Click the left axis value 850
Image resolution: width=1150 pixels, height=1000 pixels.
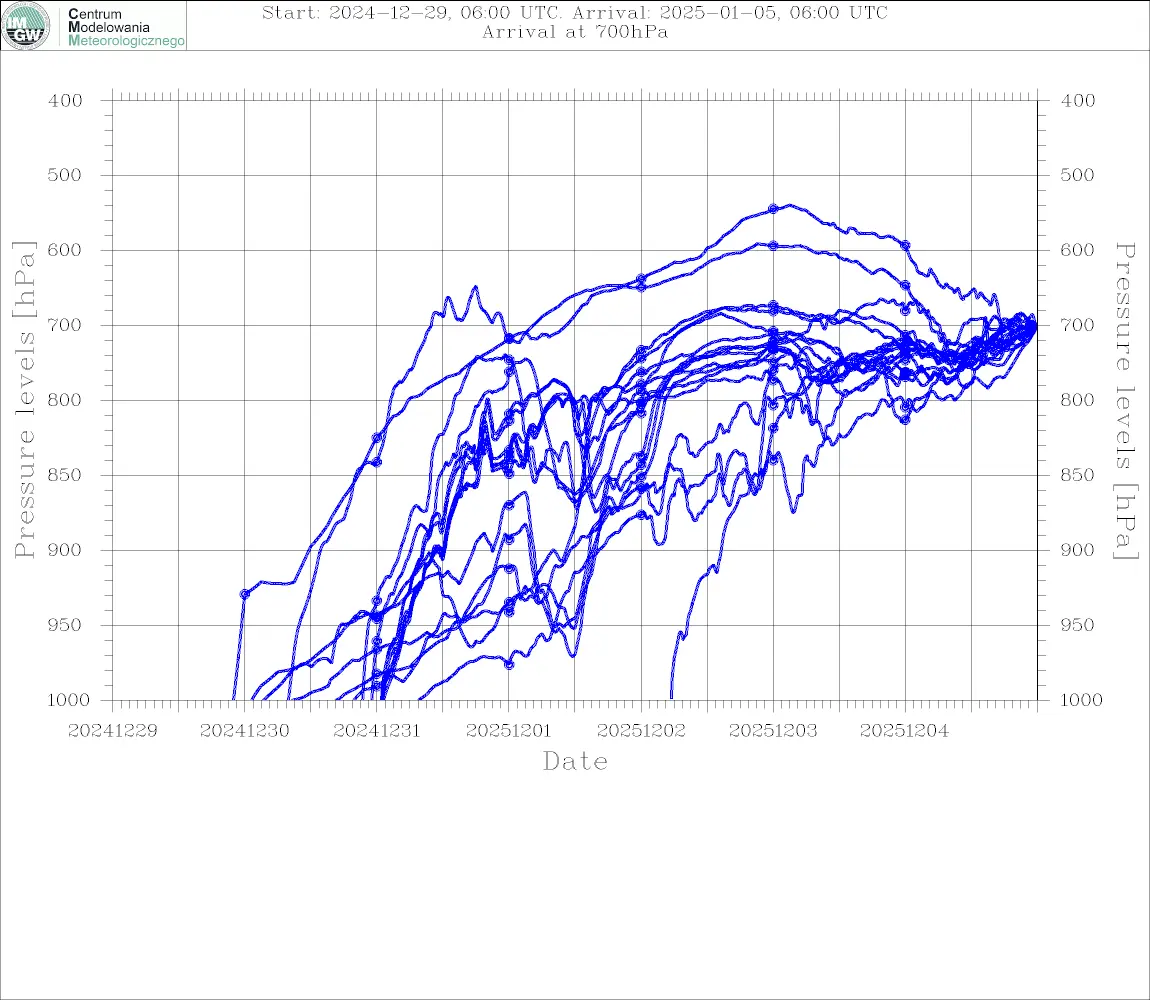(65, 475)
